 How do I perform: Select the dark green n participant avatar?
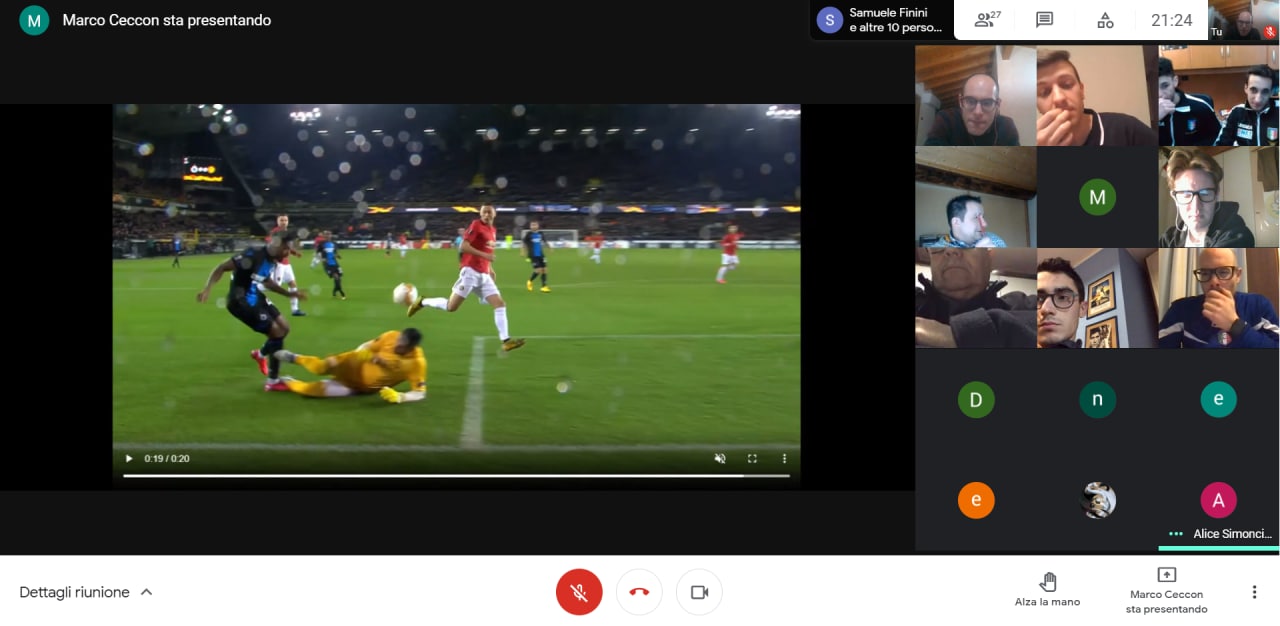coord(1097,400)
